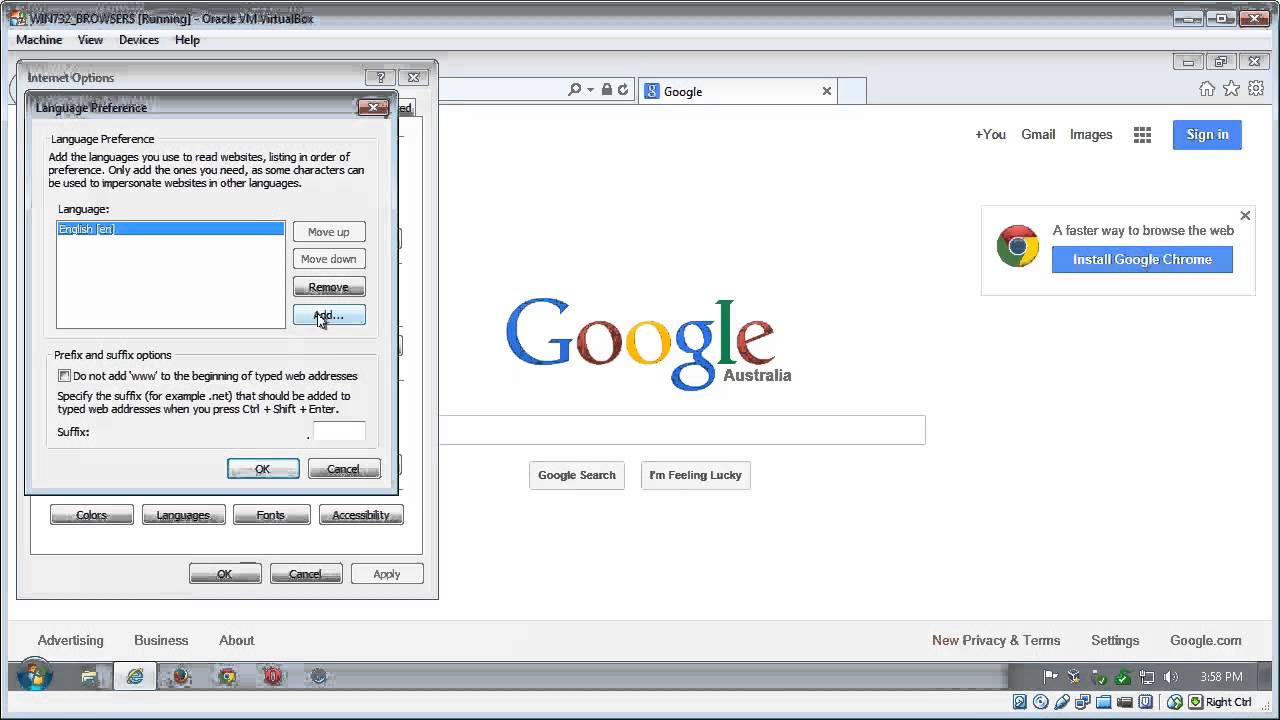Screen dimensions: 1280x720
Task: Click Cancel in Internet Options window
Action: (x=306, y=574)
